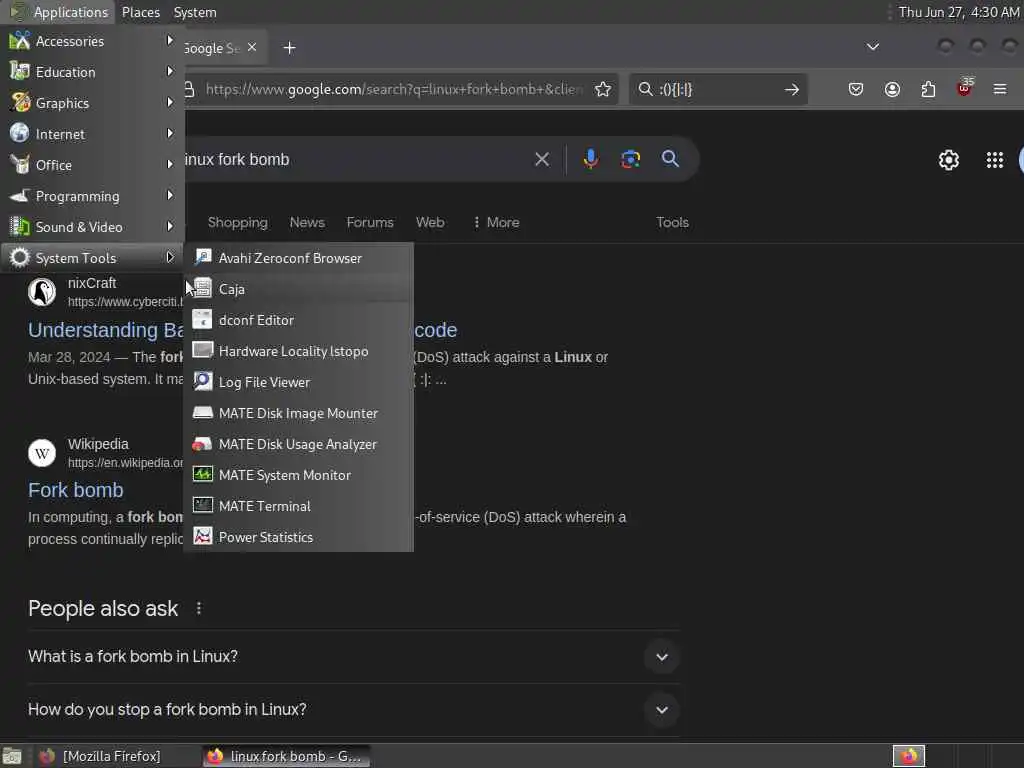Open the Firefox hamburger menu
Viewport: 1024px width, 768px height.
point(1000,89)
